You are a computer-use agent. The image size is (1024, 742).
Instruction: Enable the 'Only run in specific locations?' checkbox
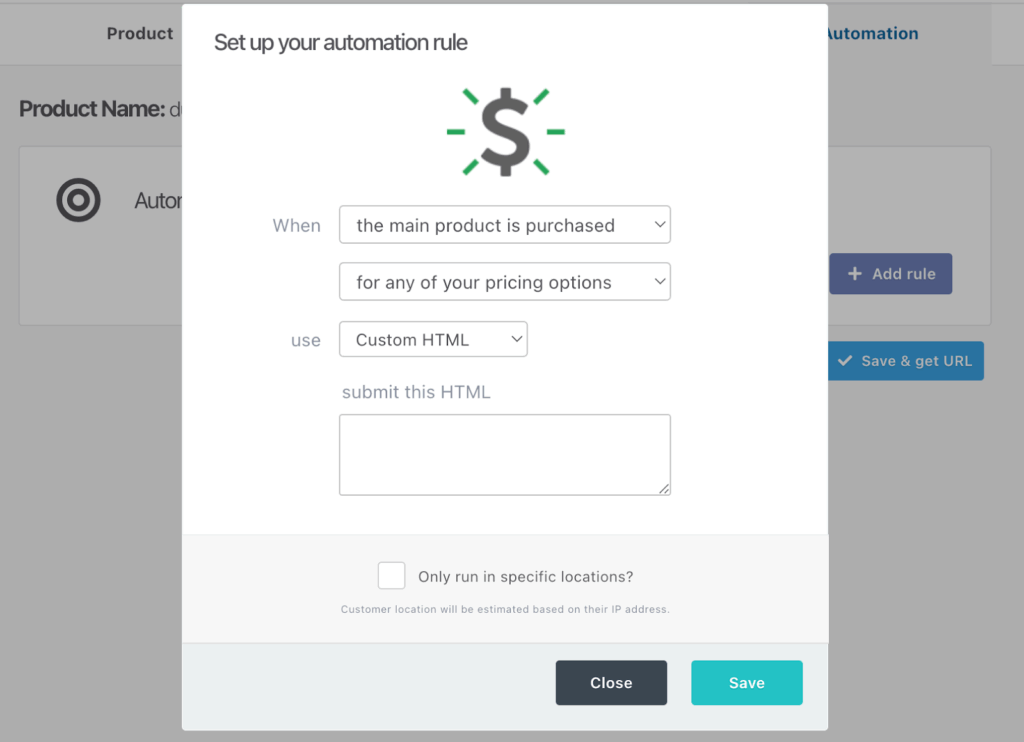[392, 576]
